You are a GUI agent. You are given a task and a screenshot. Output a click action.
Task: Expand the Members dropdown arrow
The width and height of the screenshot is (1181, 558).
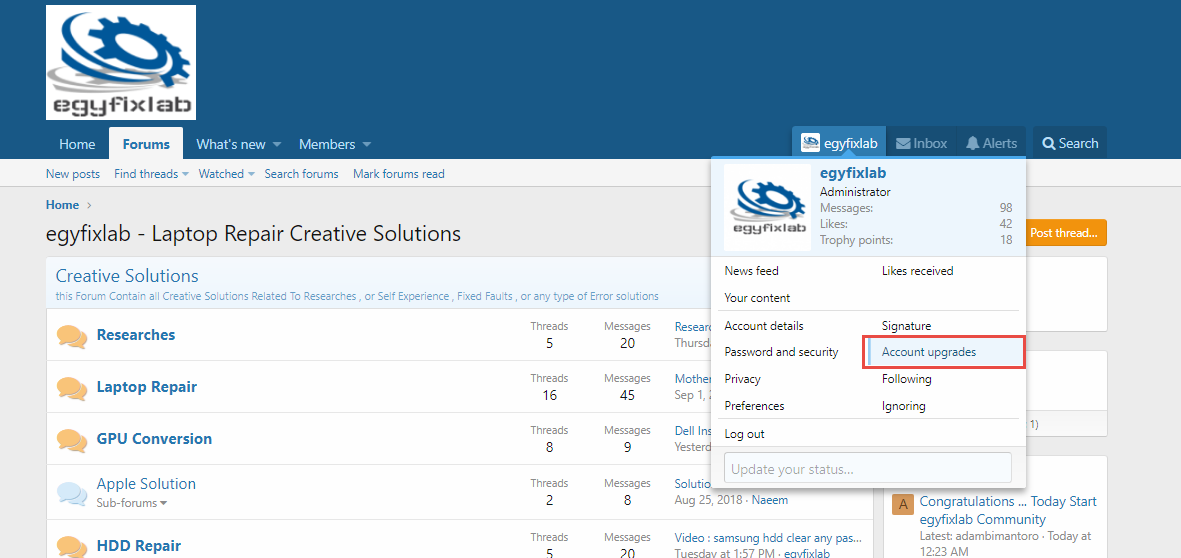366,144
